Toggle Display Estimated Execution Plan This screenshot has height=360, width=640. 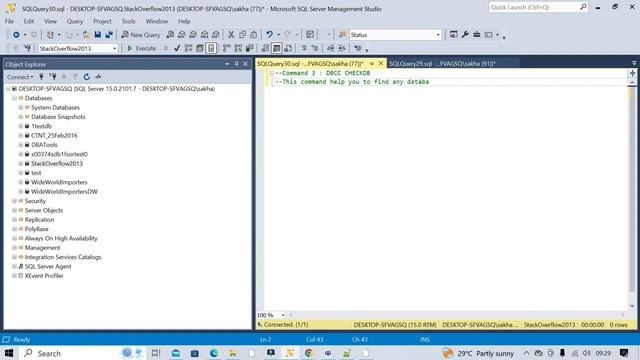pos(188,48)
